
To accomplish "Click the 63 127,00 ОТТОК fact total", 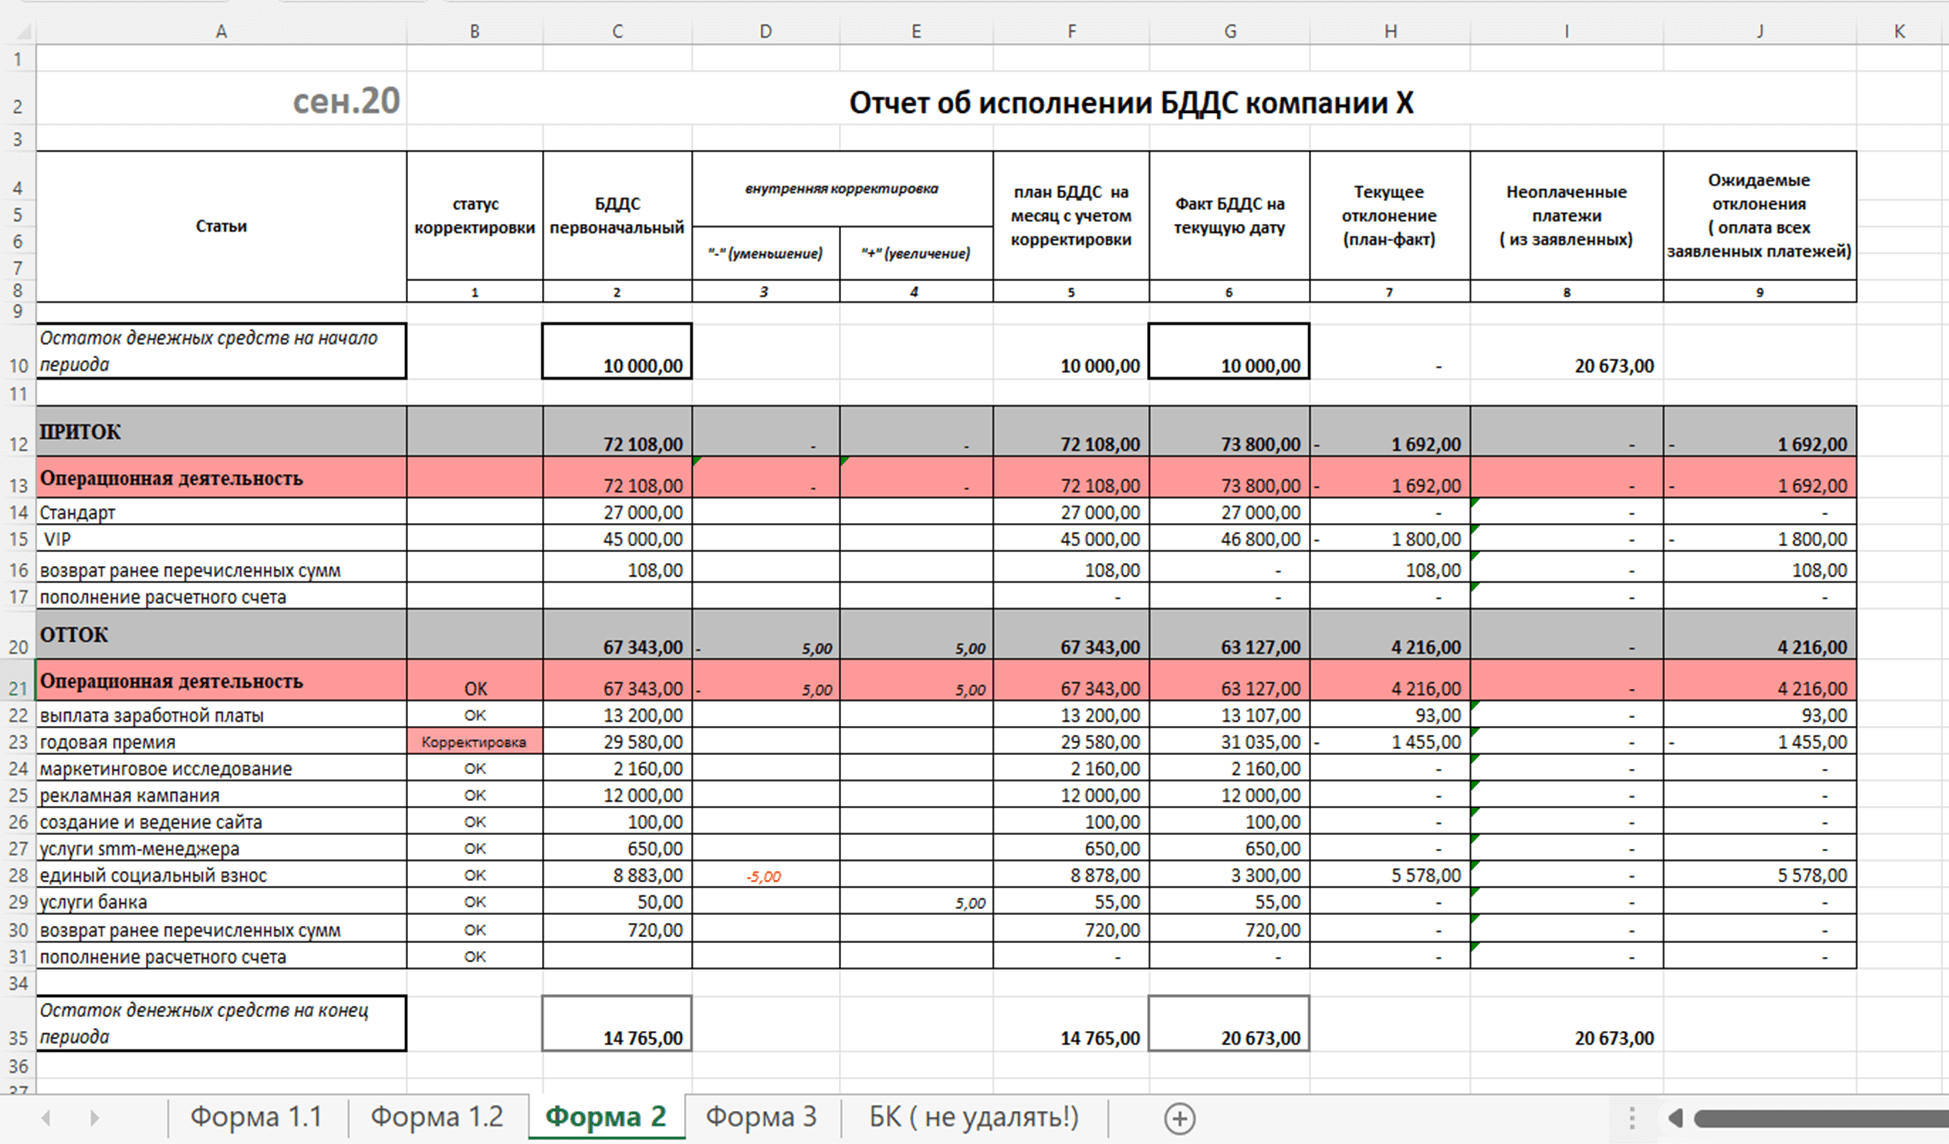I will (1230, 635).
